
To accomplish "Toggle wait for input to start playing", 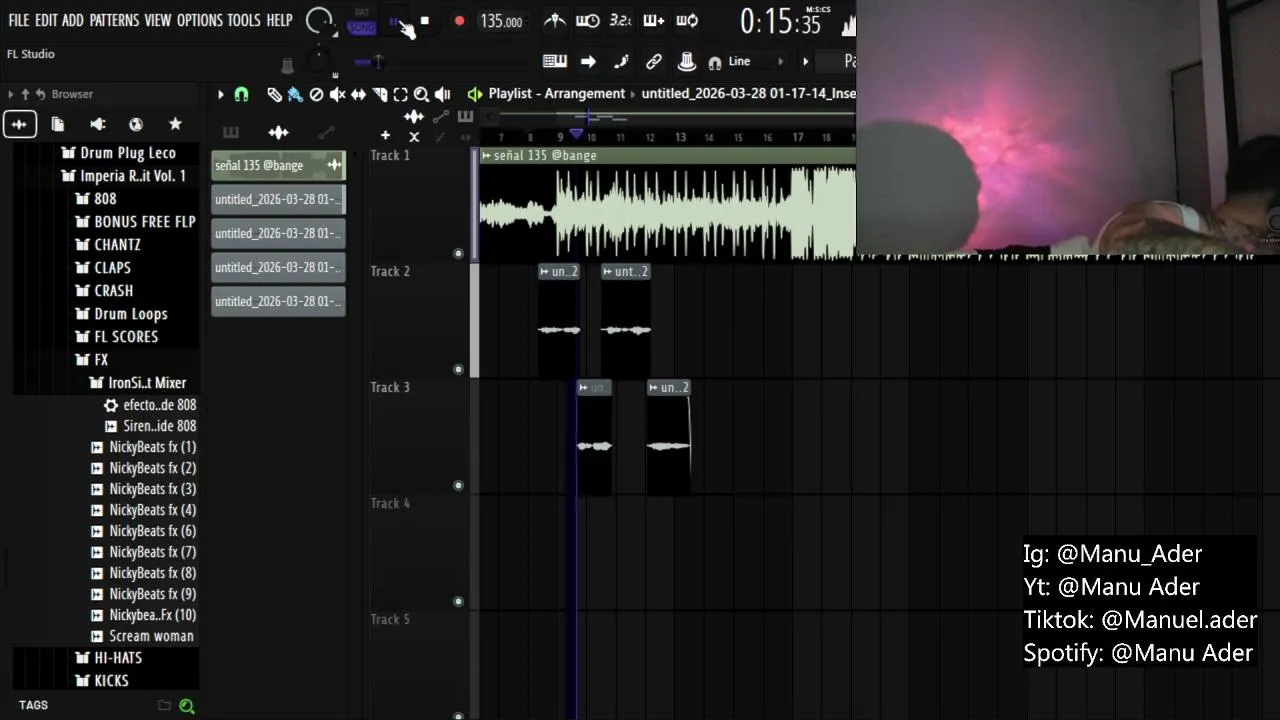I will coord(588,21).
